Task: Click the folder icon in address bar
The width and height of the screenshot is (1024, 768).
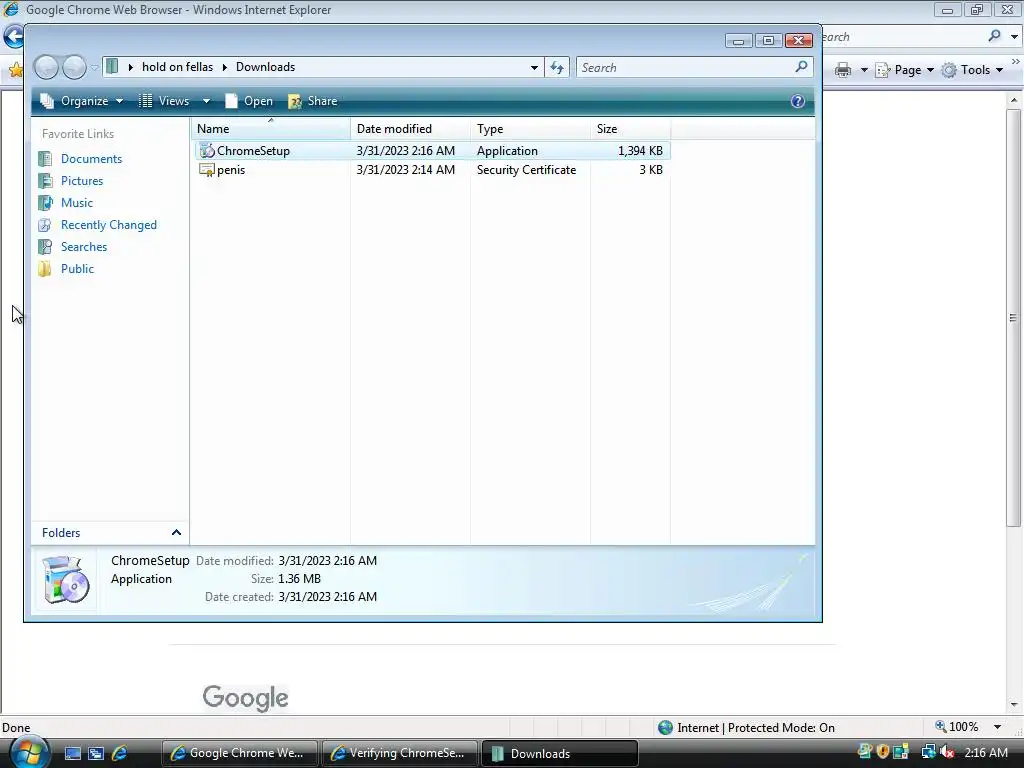Action: point(112,67)
